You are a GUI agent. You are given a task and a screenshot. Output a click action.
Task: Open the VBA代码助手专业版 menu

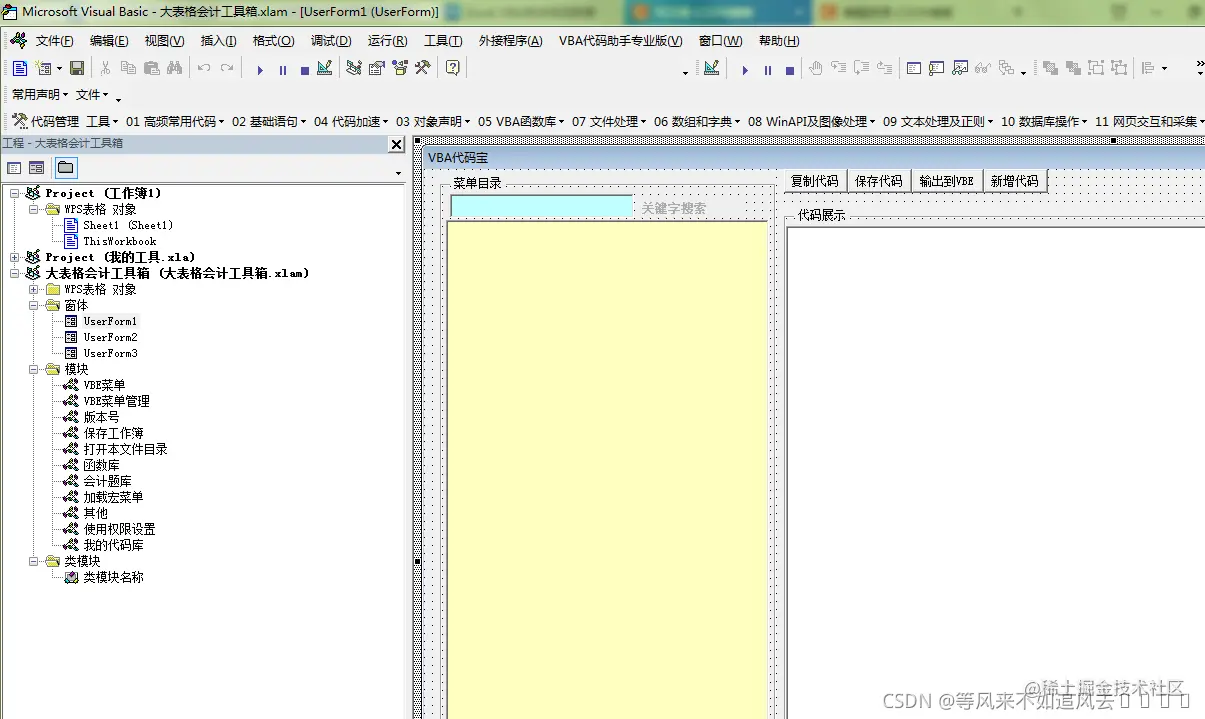[620, 41]
